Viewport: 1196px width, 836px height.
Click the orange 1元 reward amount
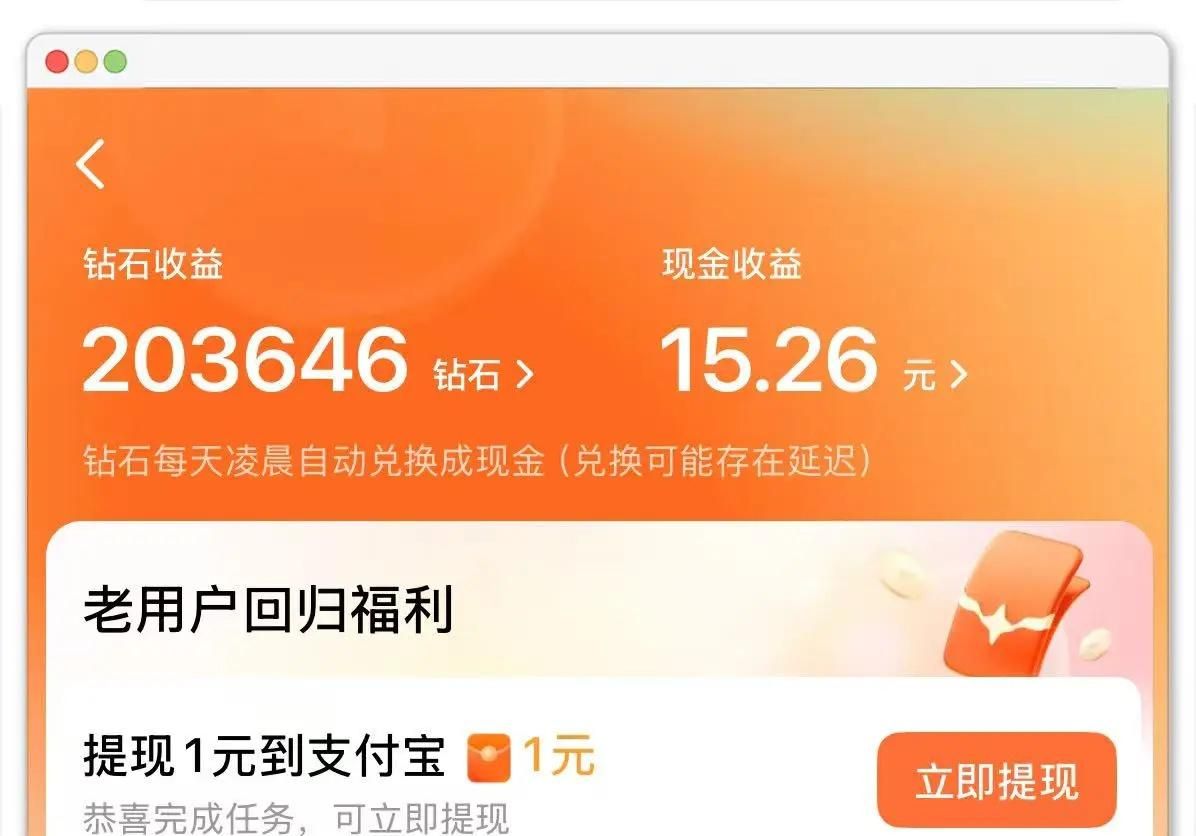click(x=558, y=755)
